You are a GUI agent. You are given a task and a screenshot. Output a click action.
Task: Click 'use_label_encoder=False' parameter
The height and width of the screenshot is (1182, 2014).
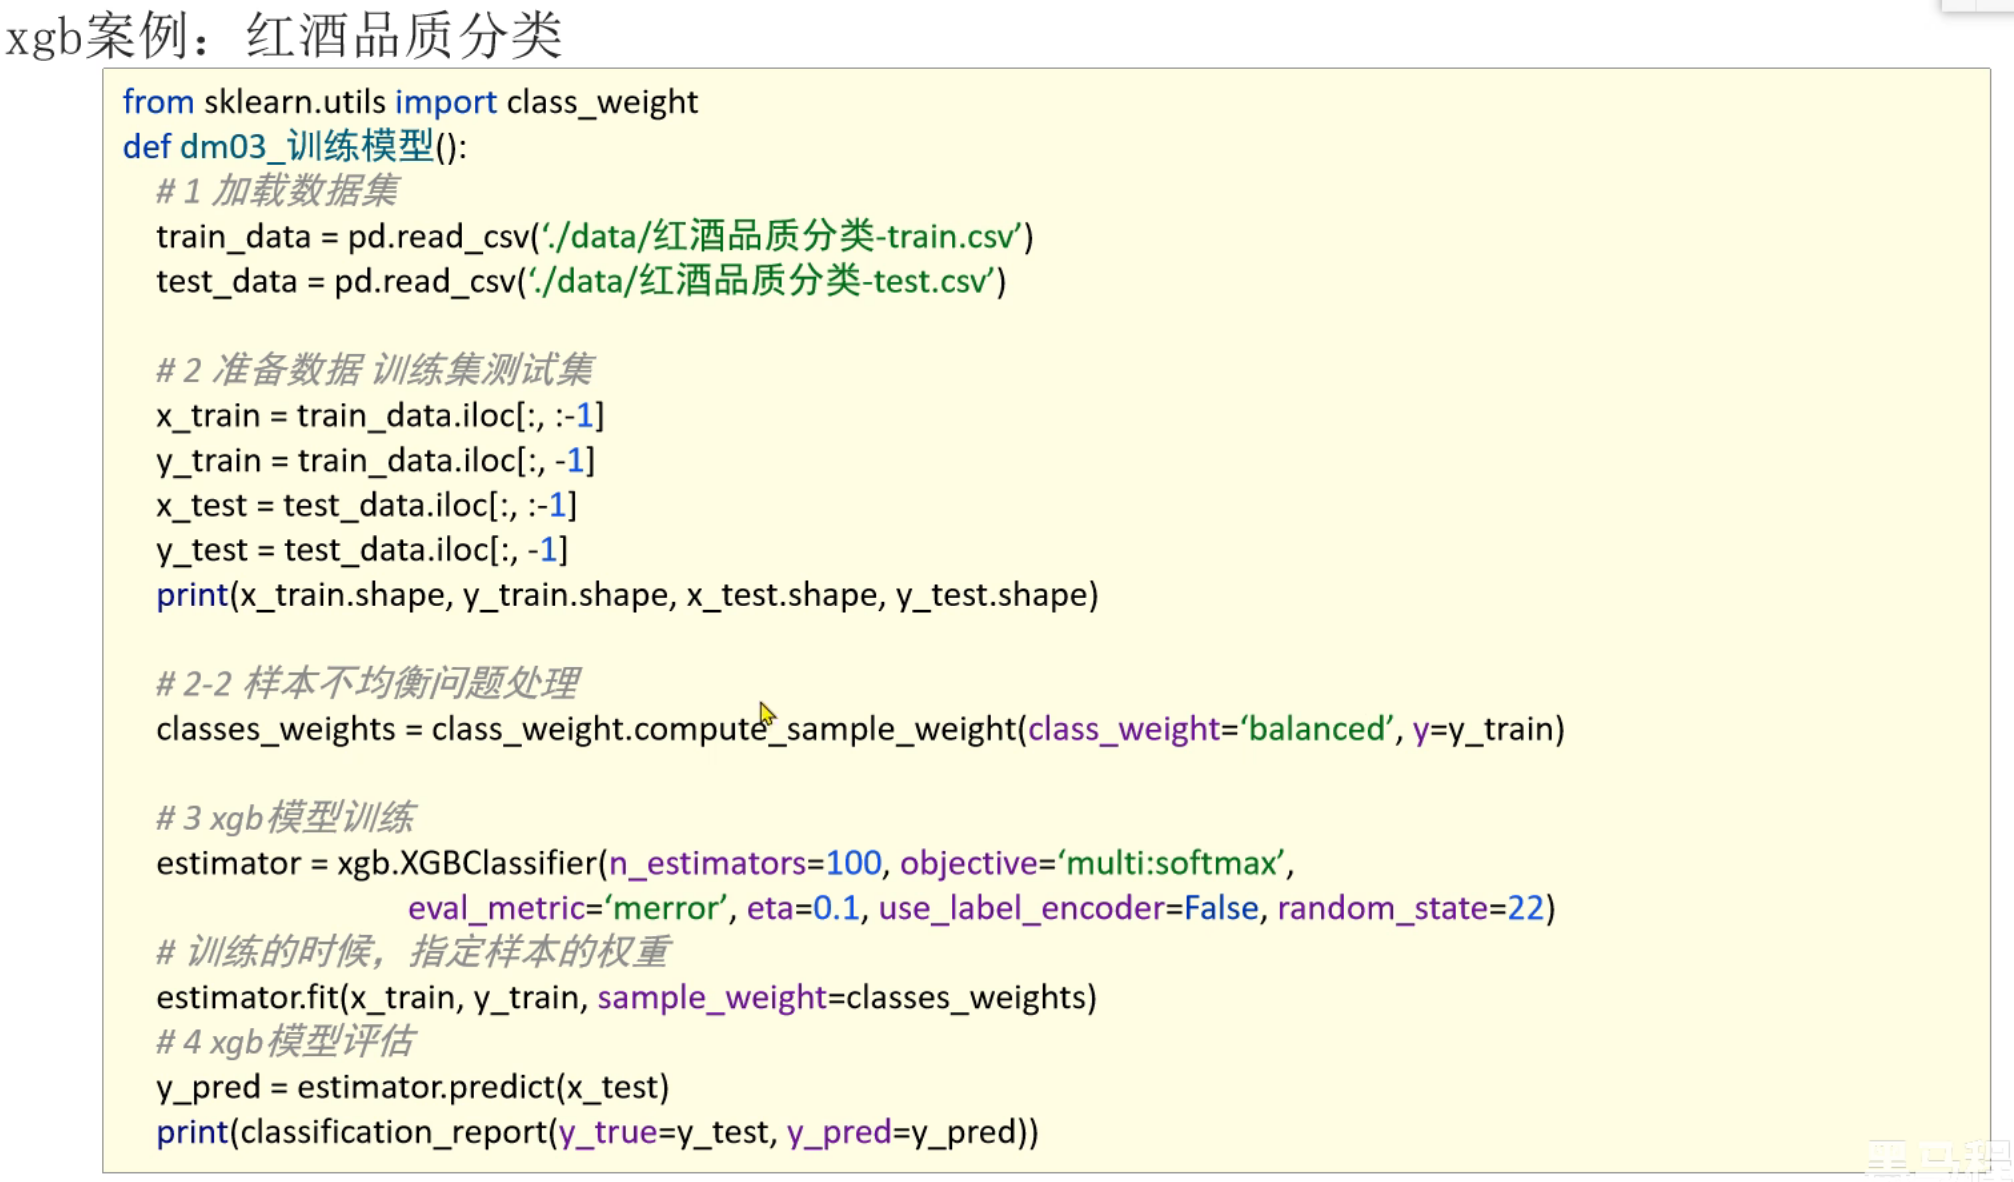(x=1068, y=908)
